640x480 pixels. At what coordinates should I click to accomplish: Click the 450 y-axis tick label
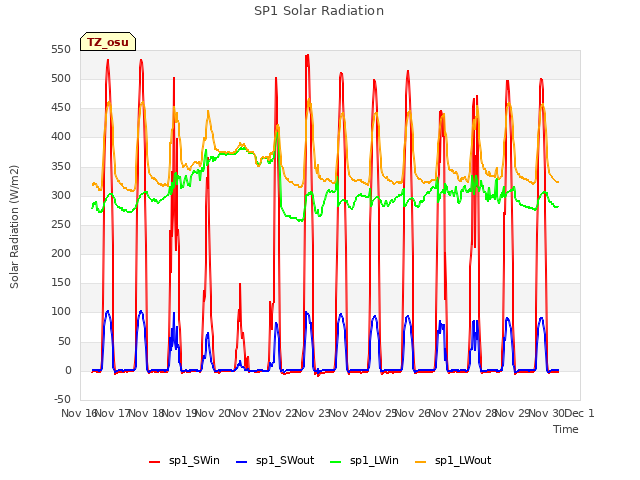[61, 108]
